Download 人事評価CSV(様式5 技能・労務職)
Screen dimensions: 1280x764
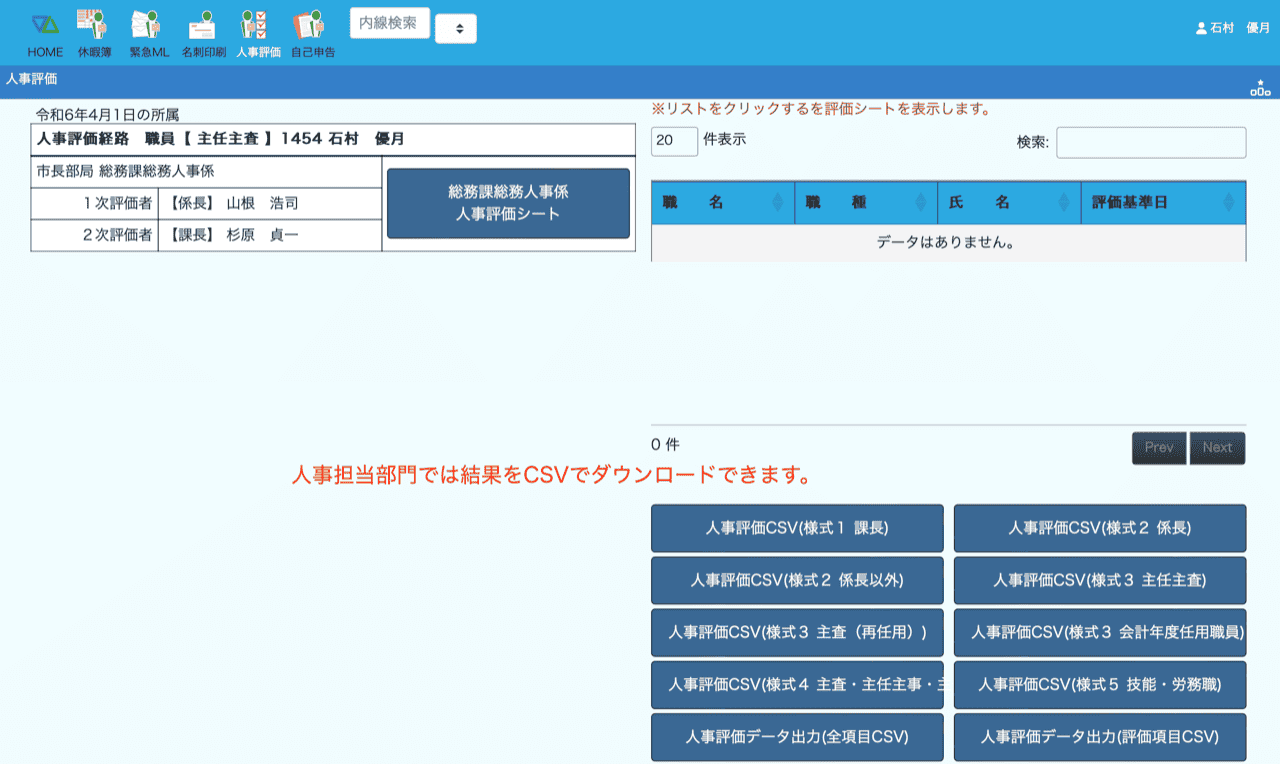[1099, 685]
